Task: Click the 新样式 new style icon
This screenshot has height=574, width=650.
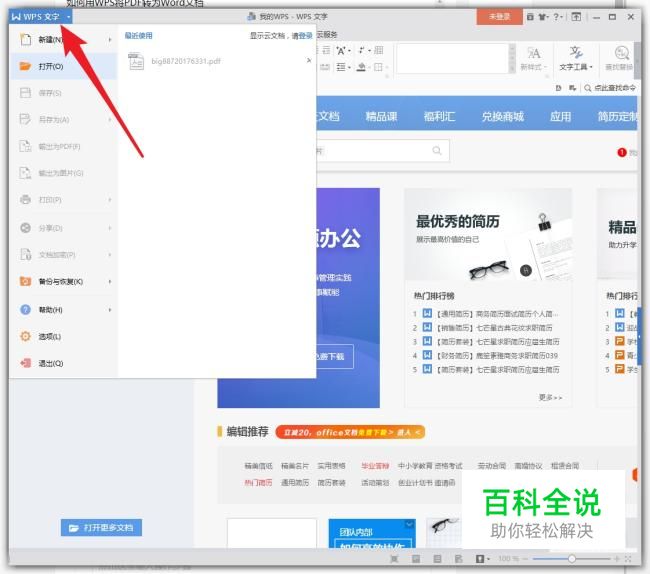Action: (534, 53)
